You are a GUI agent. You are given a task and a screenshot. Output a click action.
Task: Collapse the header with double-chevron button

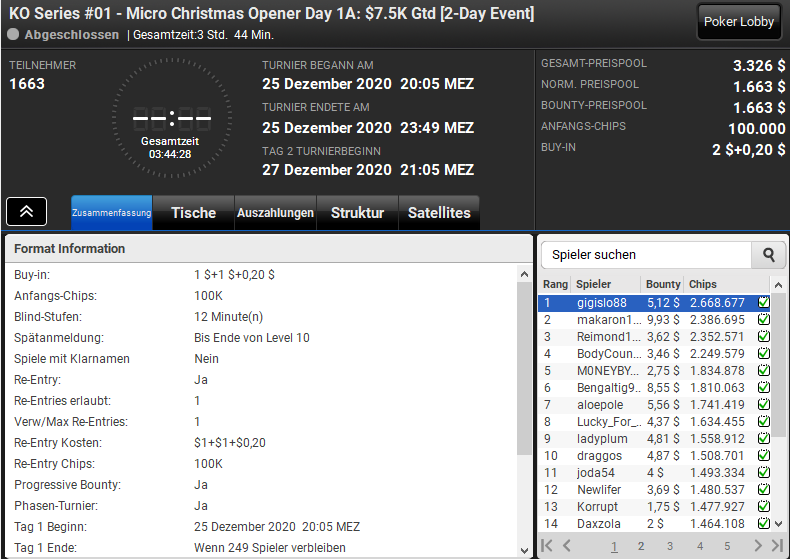pos(27,211)
